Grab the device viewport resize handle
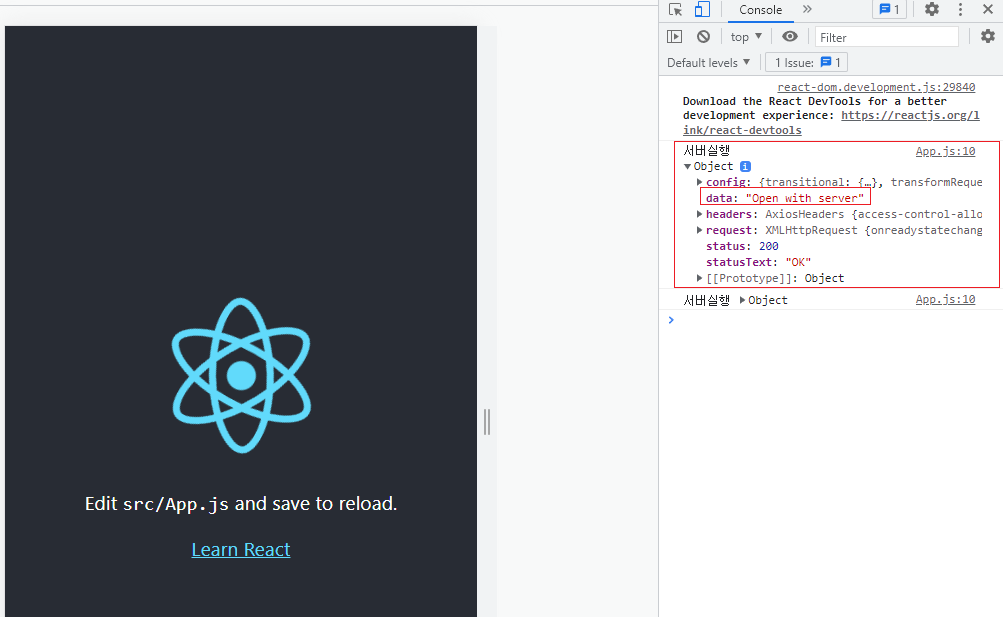 point(487,422)
